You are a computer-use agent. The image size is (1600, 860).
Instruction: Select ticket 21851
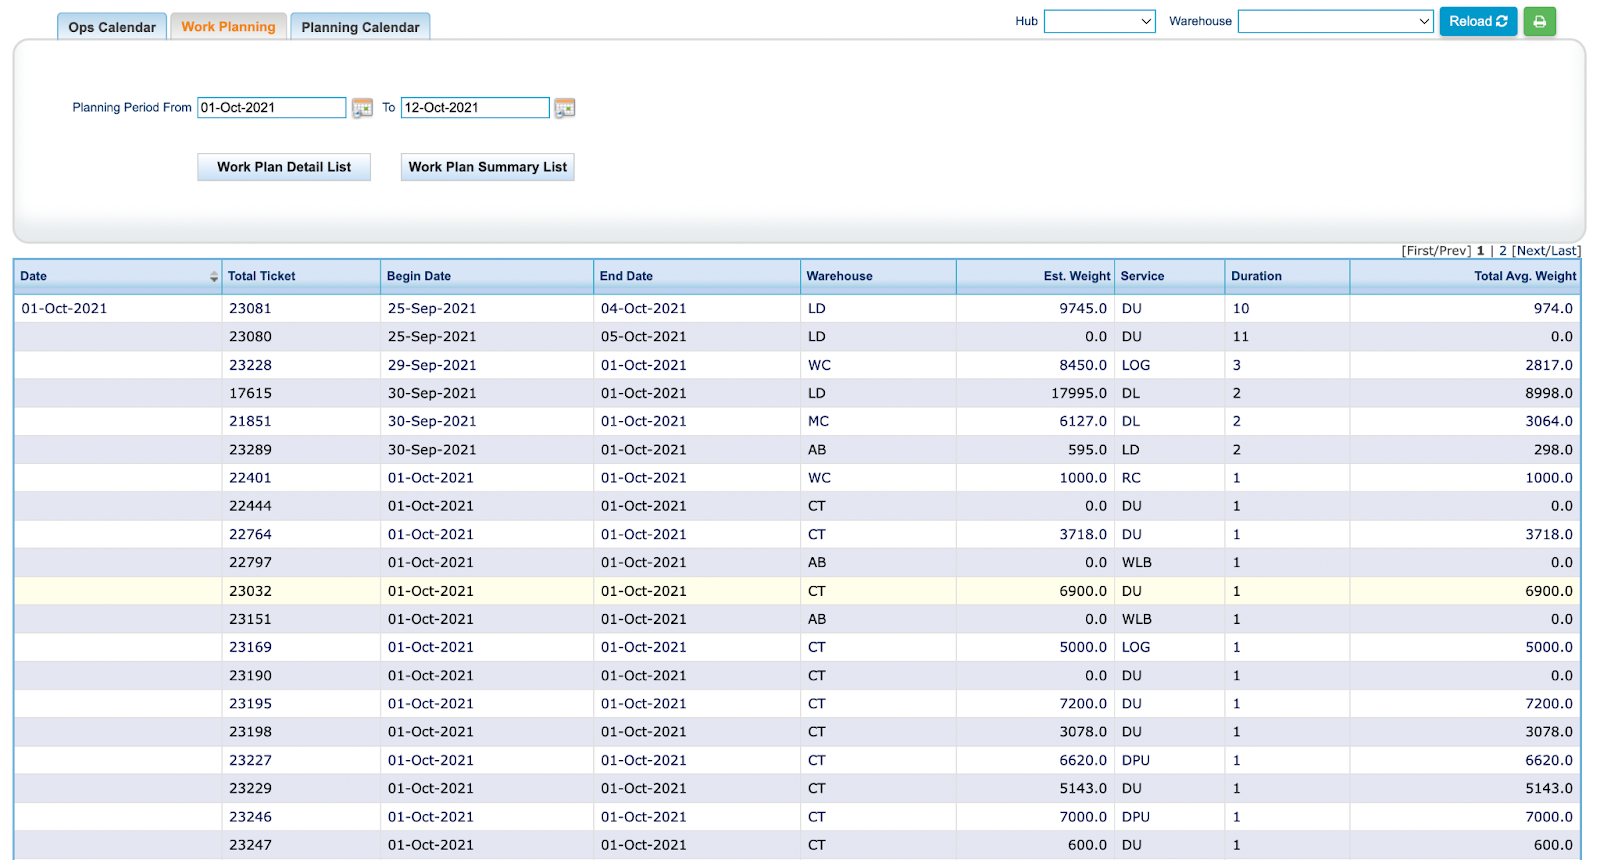pyautogui.click(x=250, y=422)
